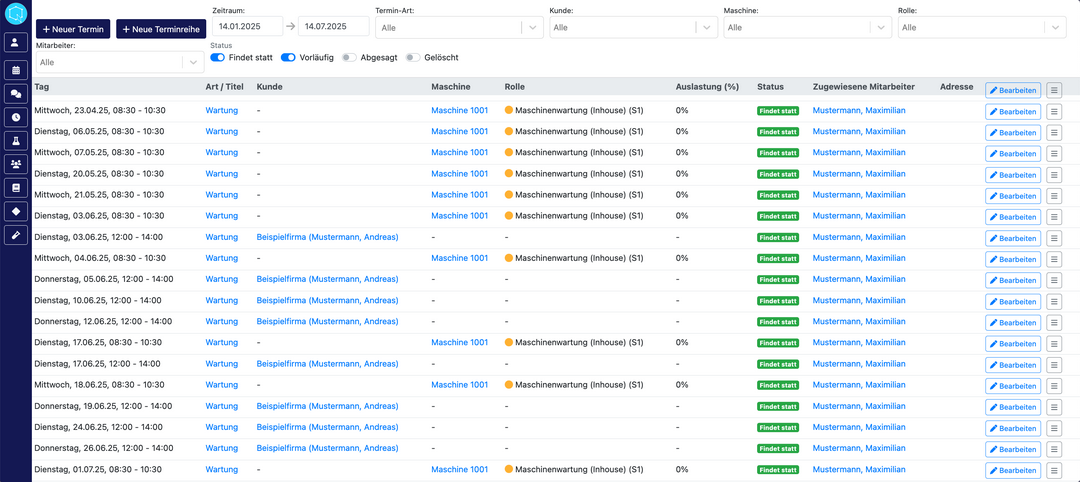Enable the Abgesagt status filter

[350, 58]
